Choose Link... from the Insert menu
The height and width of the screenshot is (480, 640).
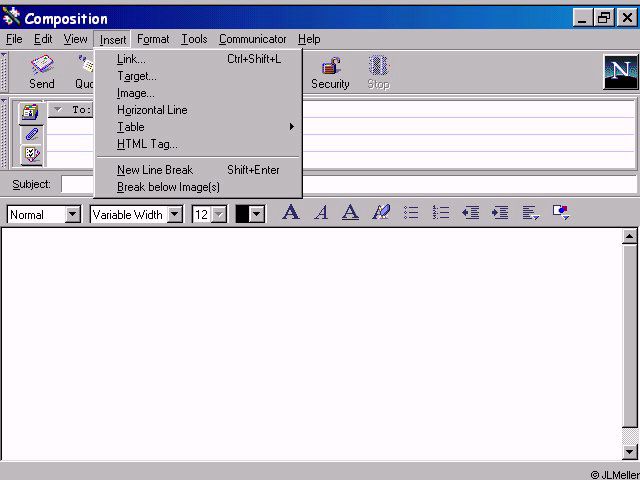pyautogui.click(x=198, y=59)
